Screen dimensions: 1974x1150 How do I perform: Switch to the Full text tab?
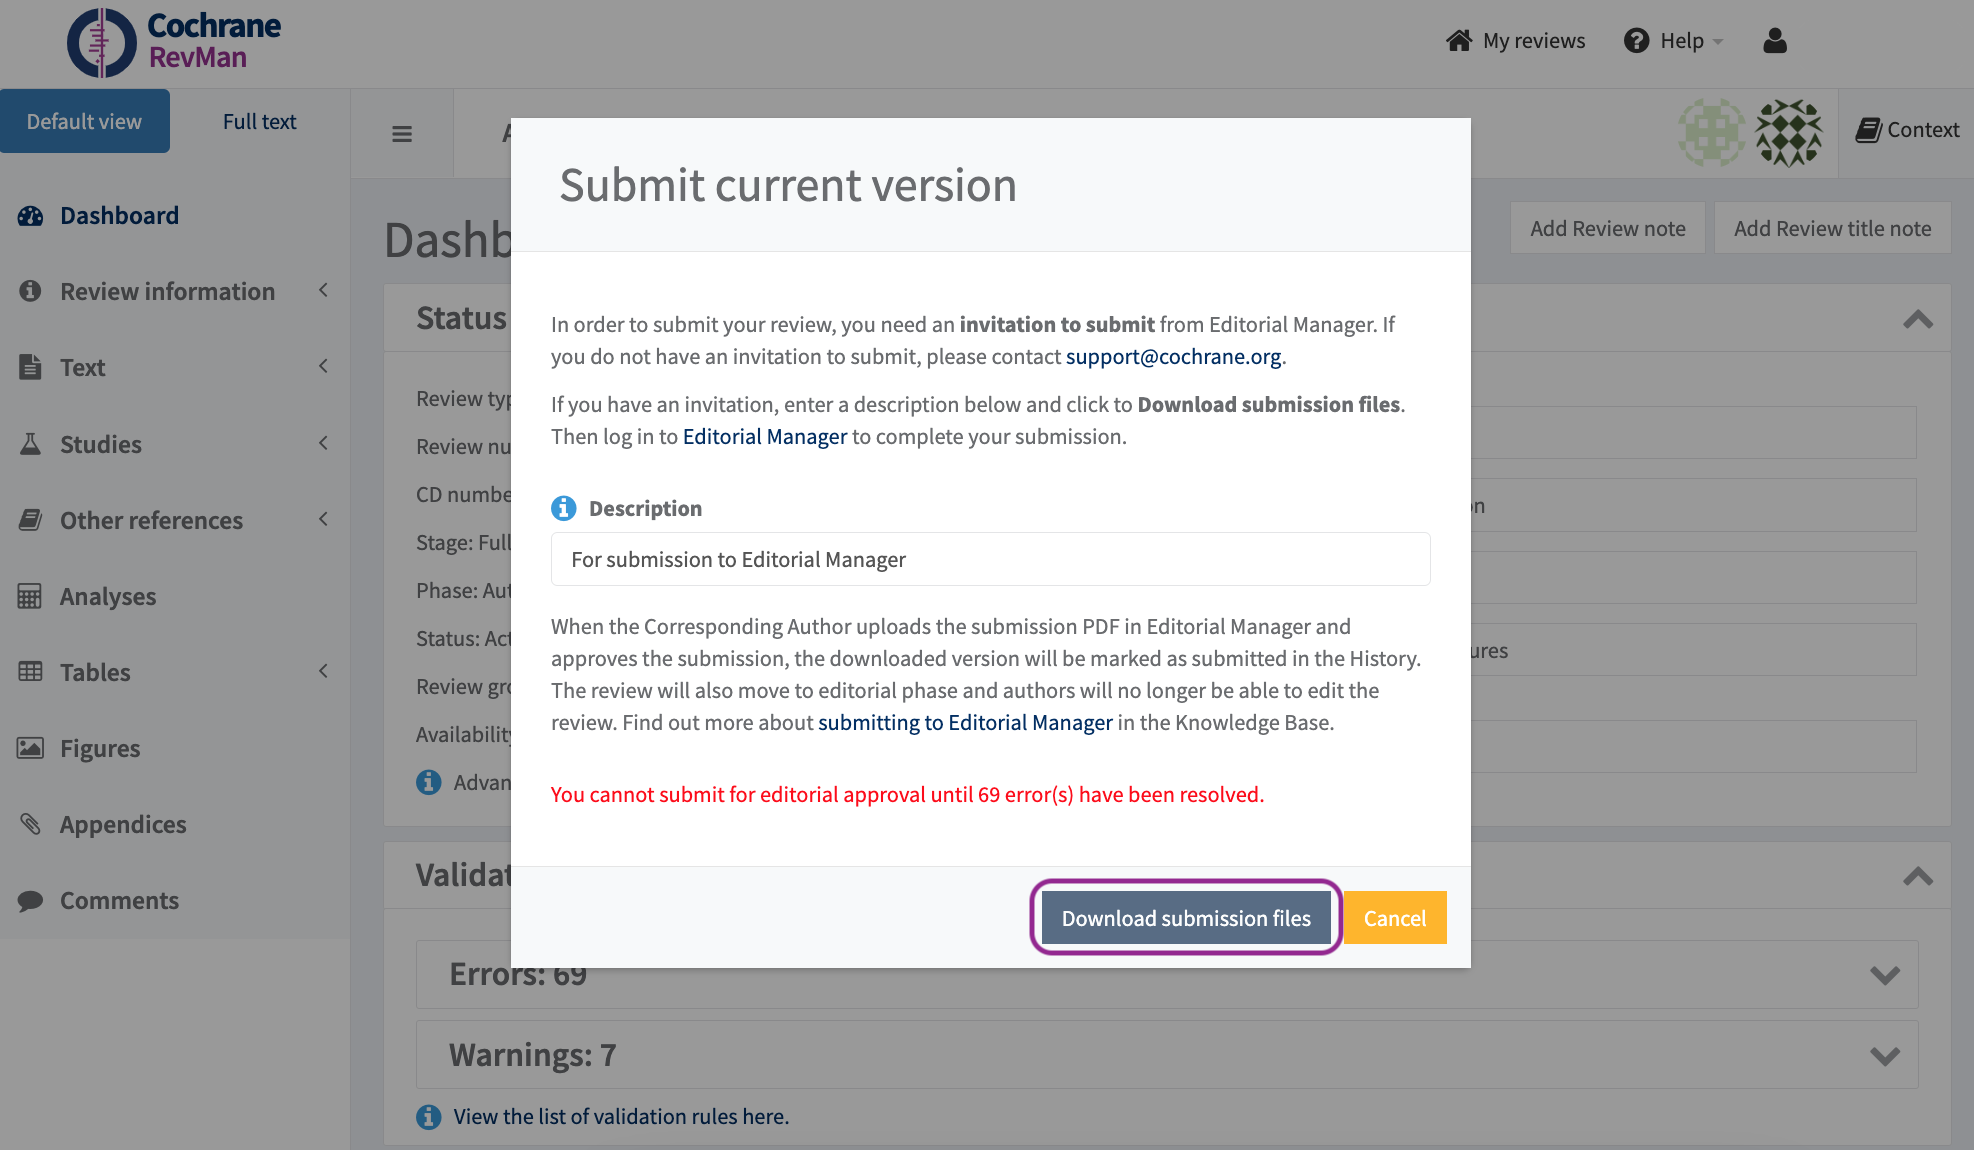259,121
